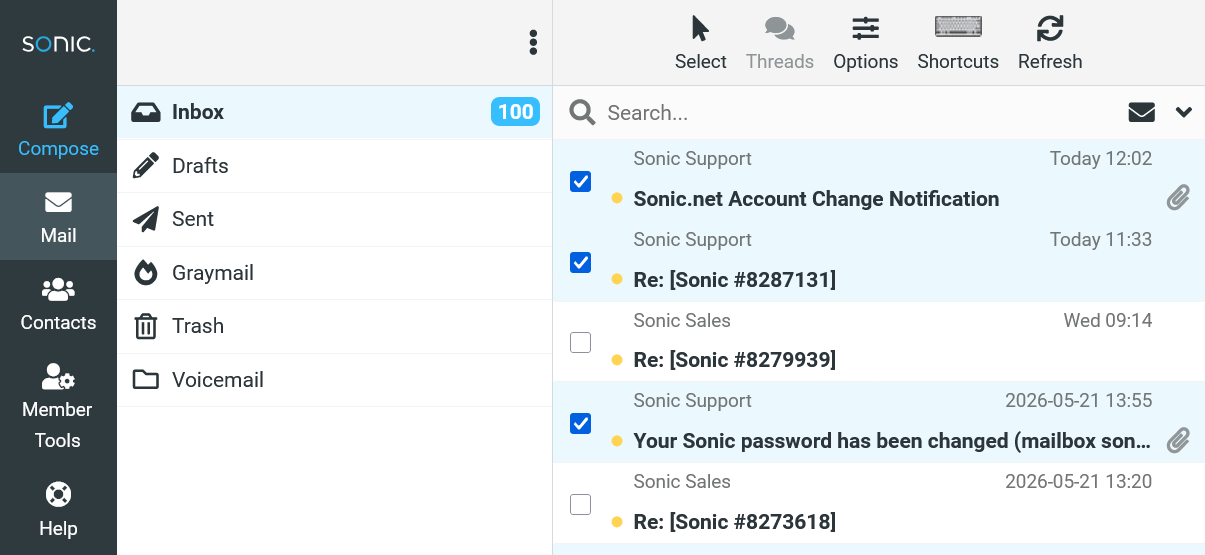Open Your Sonic password has been changed email
Image resolution: width=1205 pixels, height=555 pixels.
pos(891,441)
